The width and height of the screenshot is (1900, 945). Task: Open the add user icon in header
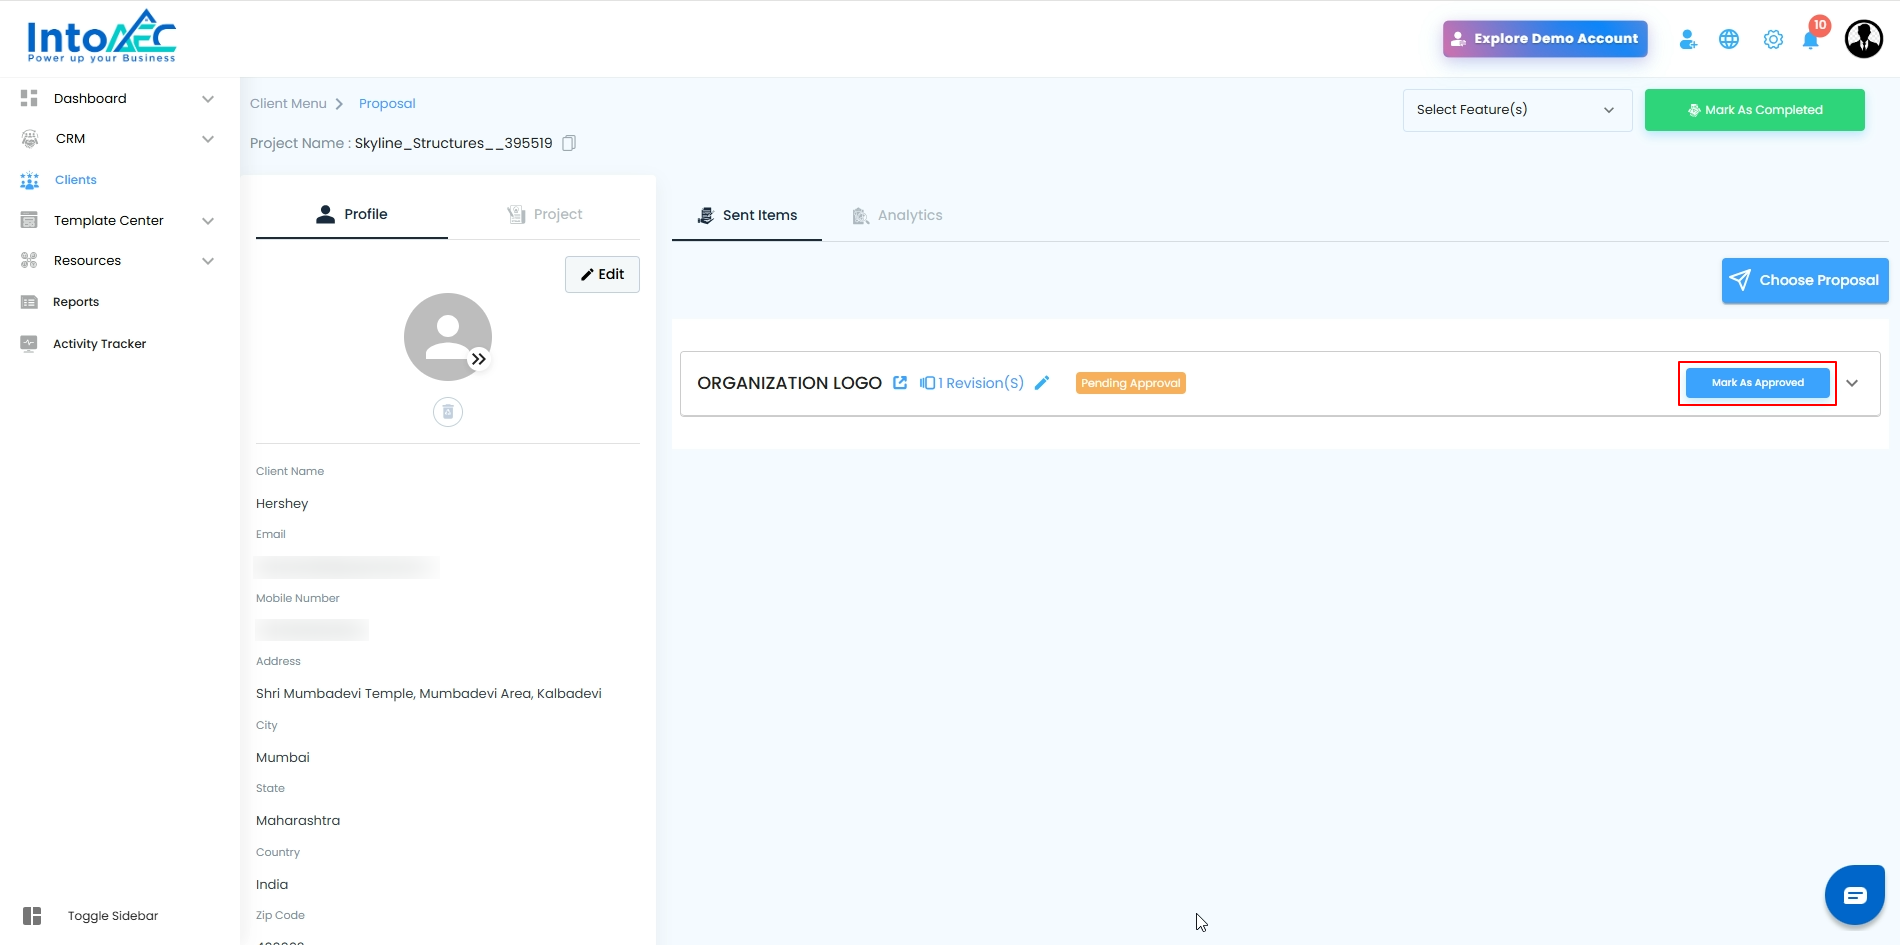point(1688,39)
